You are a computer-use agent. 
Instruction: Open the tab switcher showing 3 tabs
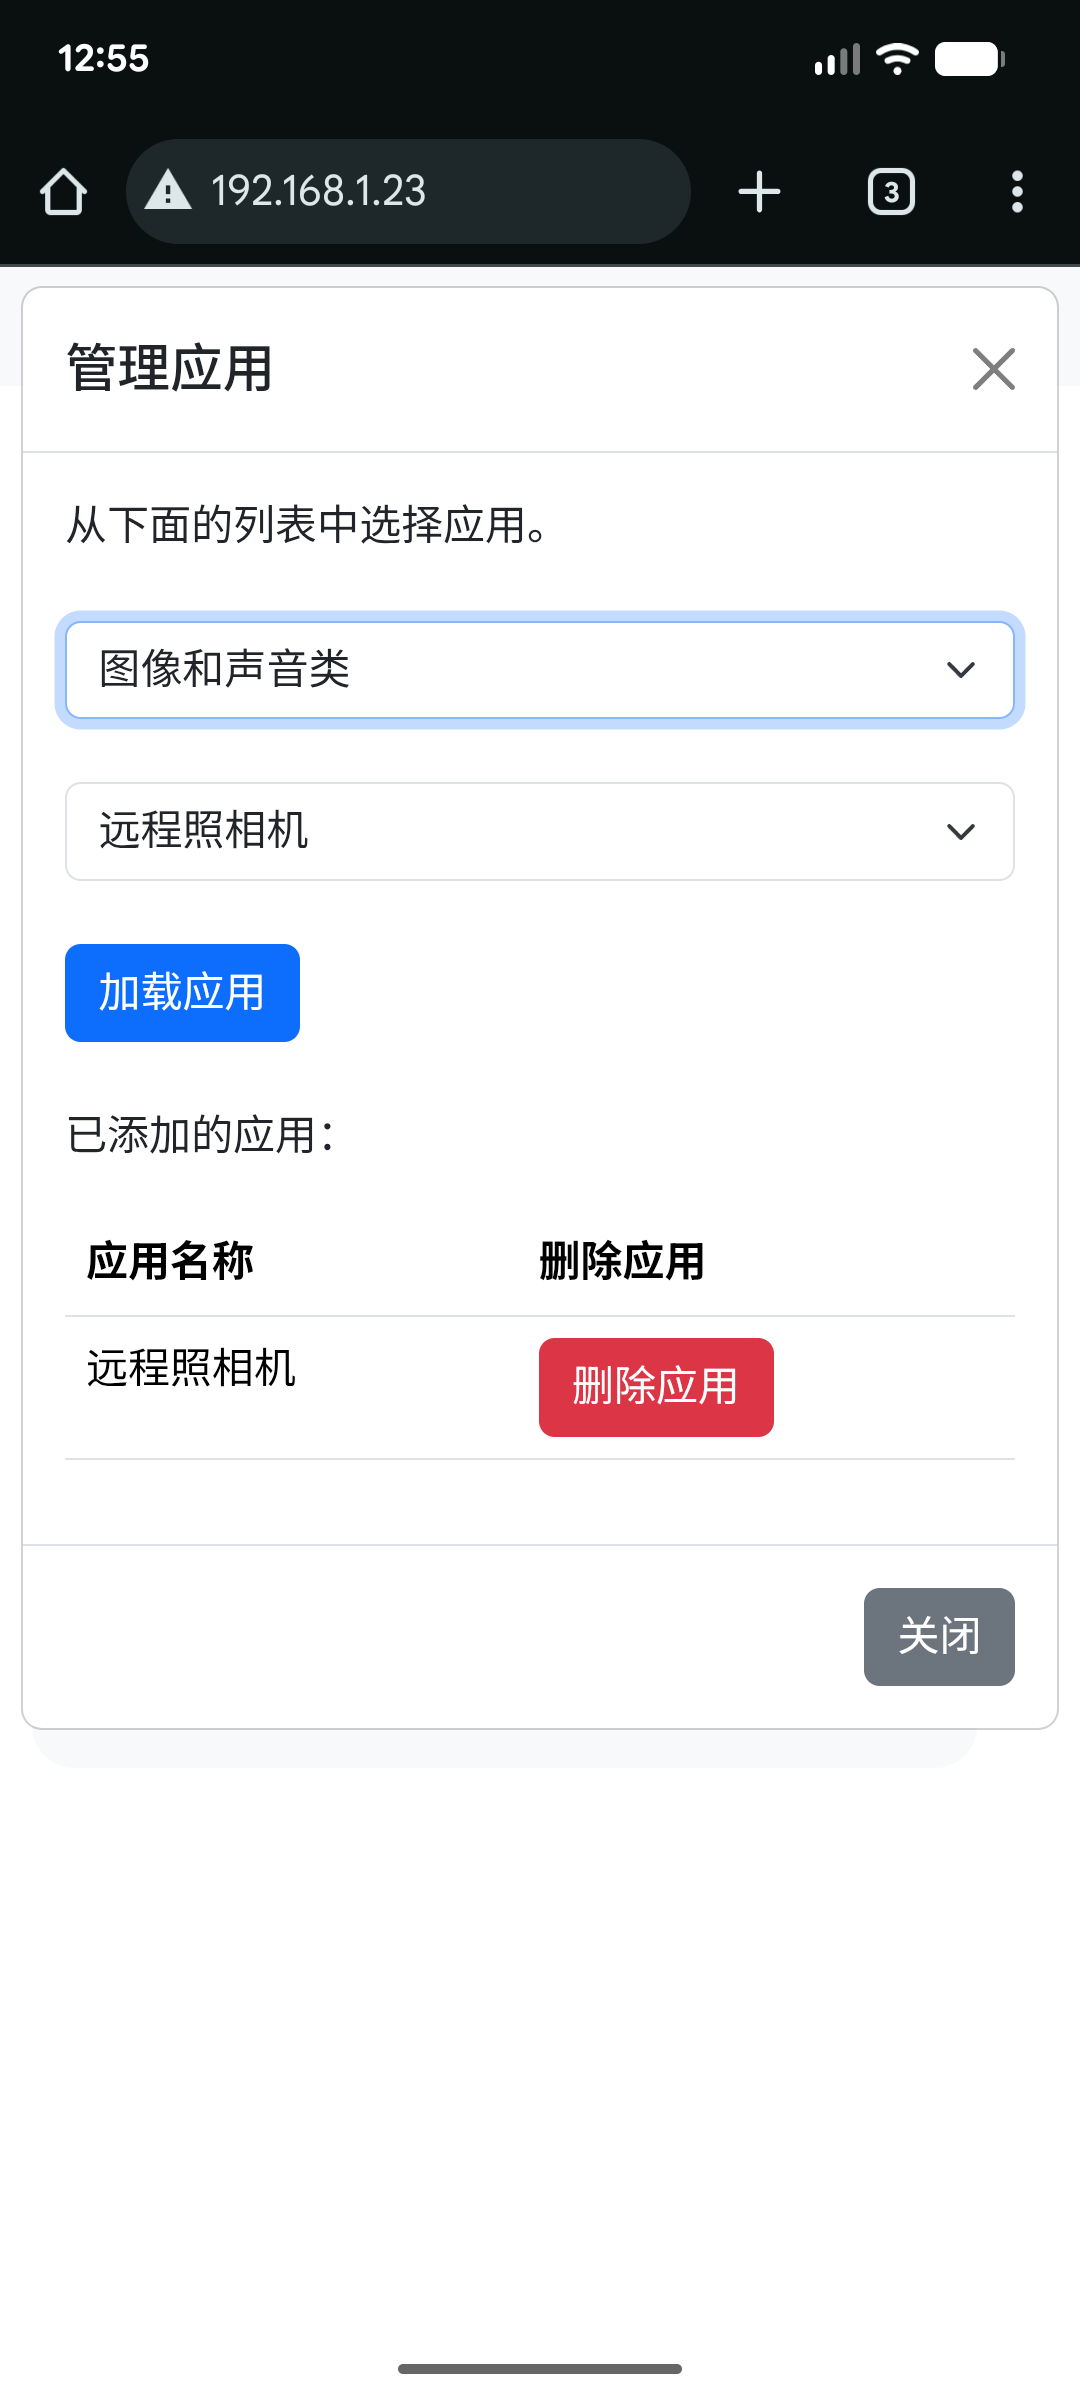tap(891, 191)
